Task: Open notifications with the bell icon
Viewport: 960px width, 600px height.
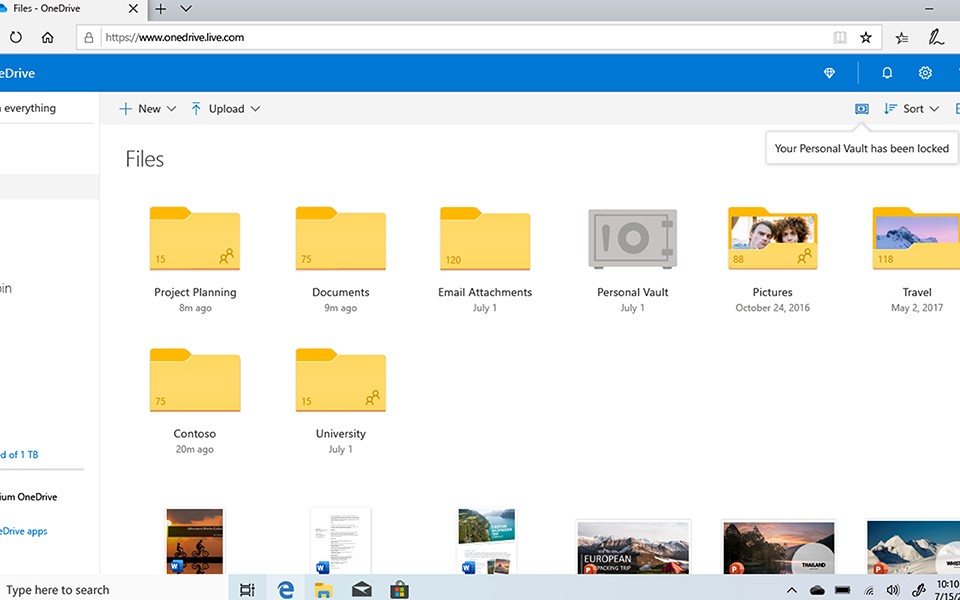Action: (887, 73)
